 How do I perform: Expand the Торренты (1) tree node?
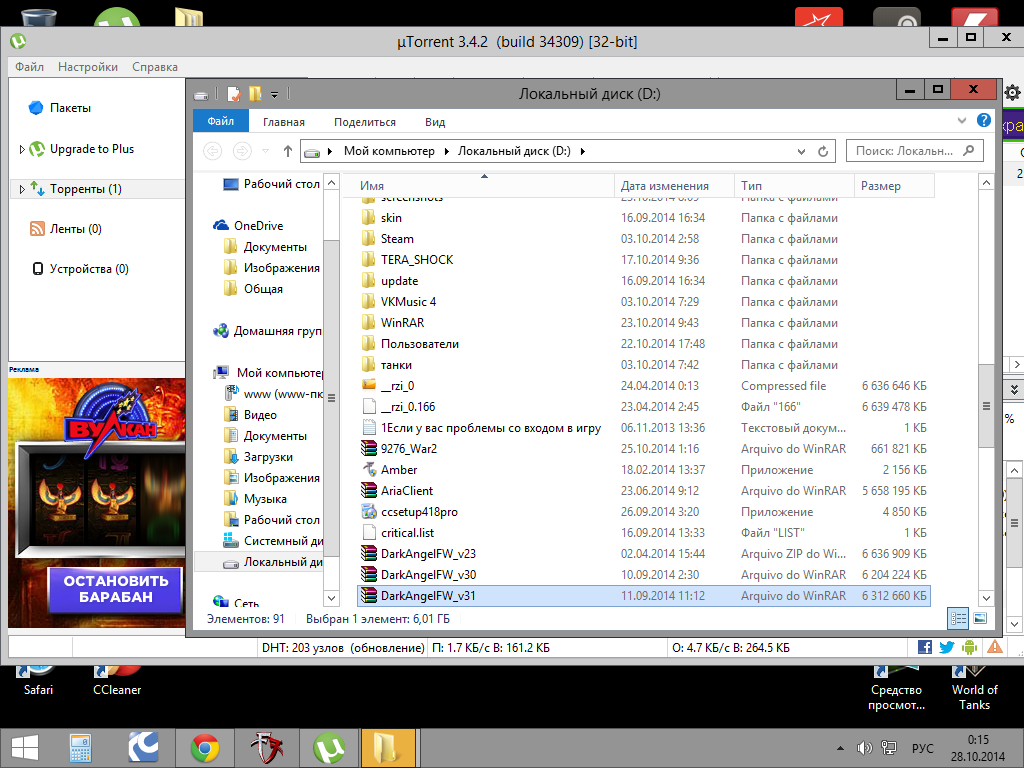22,189
